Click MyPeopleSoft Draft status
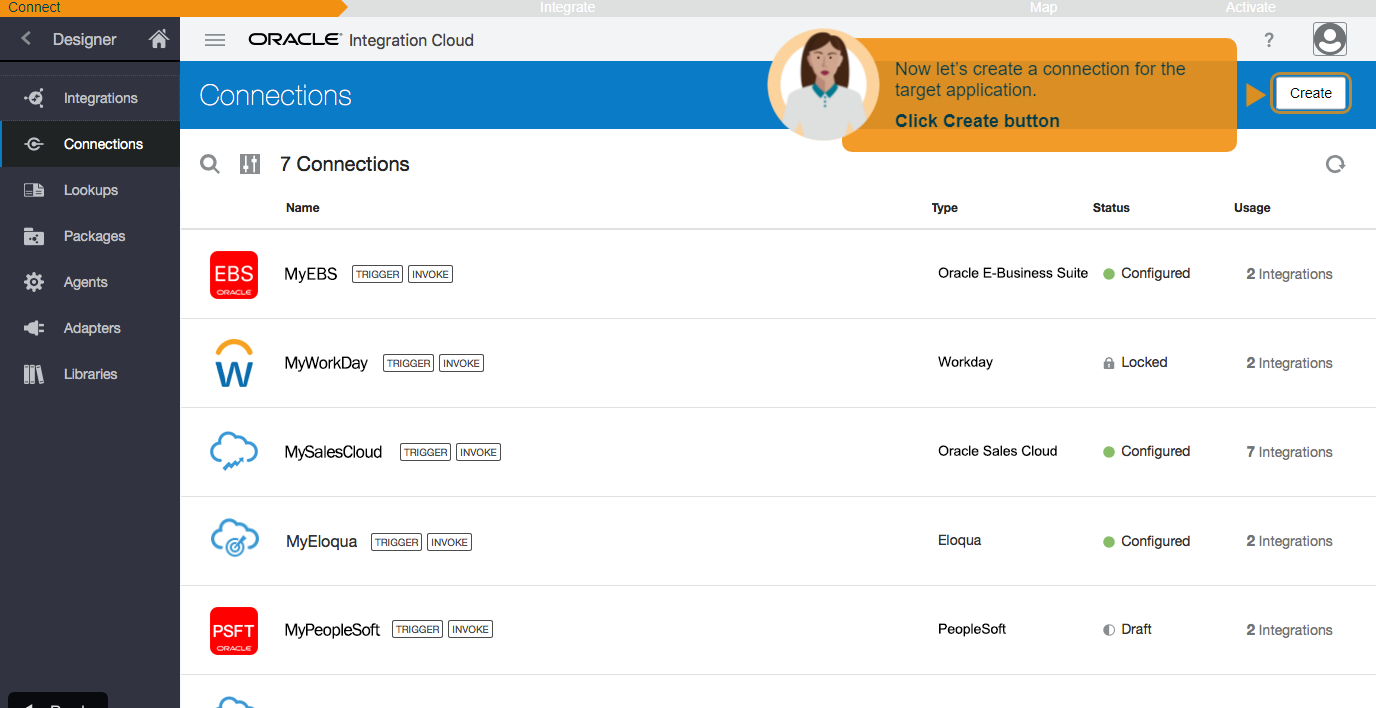This screenshot has width=1376, height=708. 1127,629
